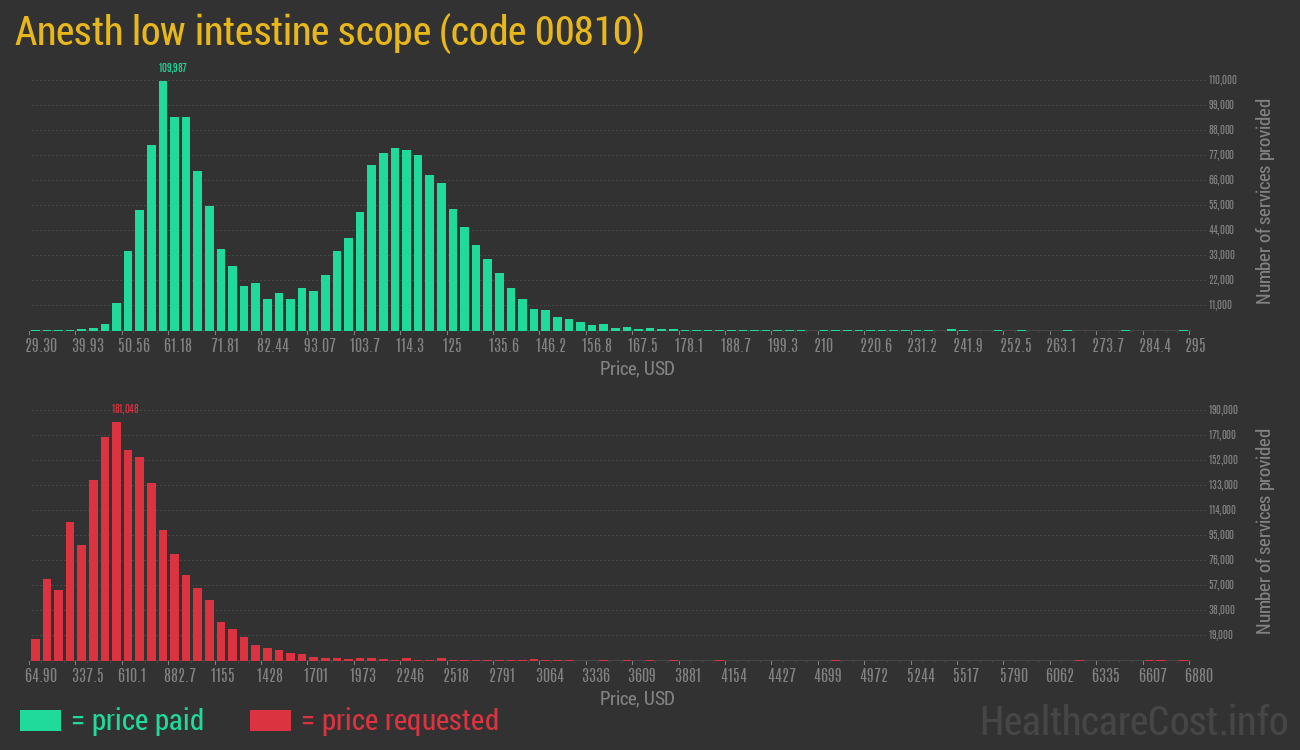Click the green price paid legend swatch

(40, 720)
